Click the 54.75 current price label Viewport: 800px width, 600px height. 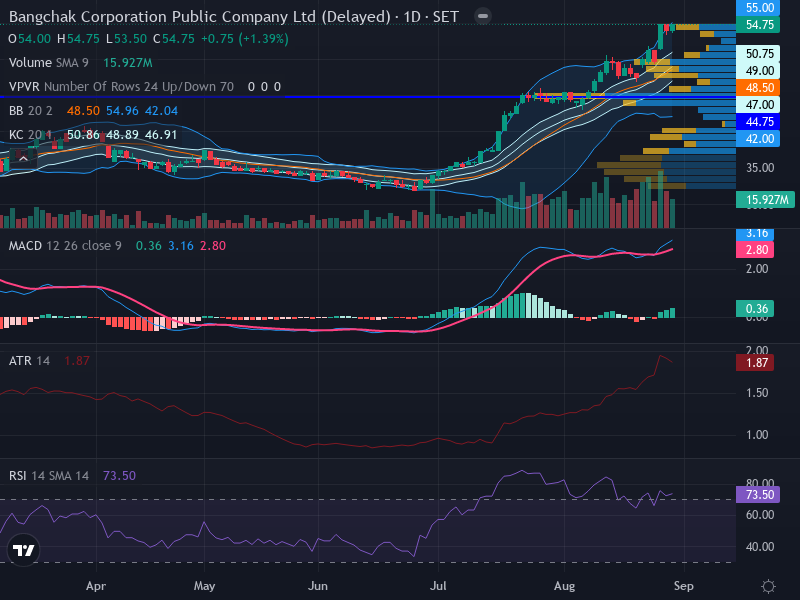[x=758, y=24]
